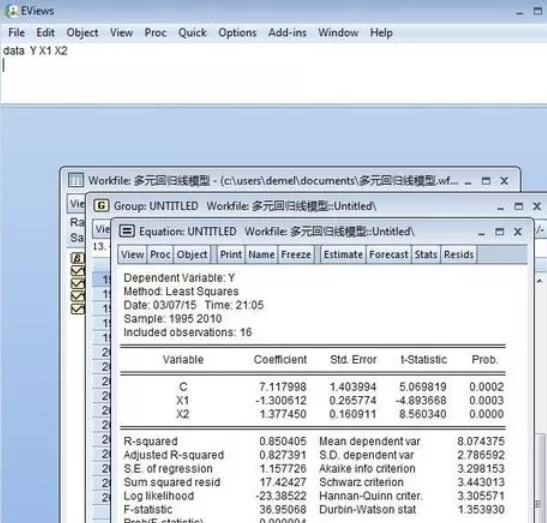Minimize the main EViews window
This screenshot has width=547, height=523.
[x=520, y=12]
